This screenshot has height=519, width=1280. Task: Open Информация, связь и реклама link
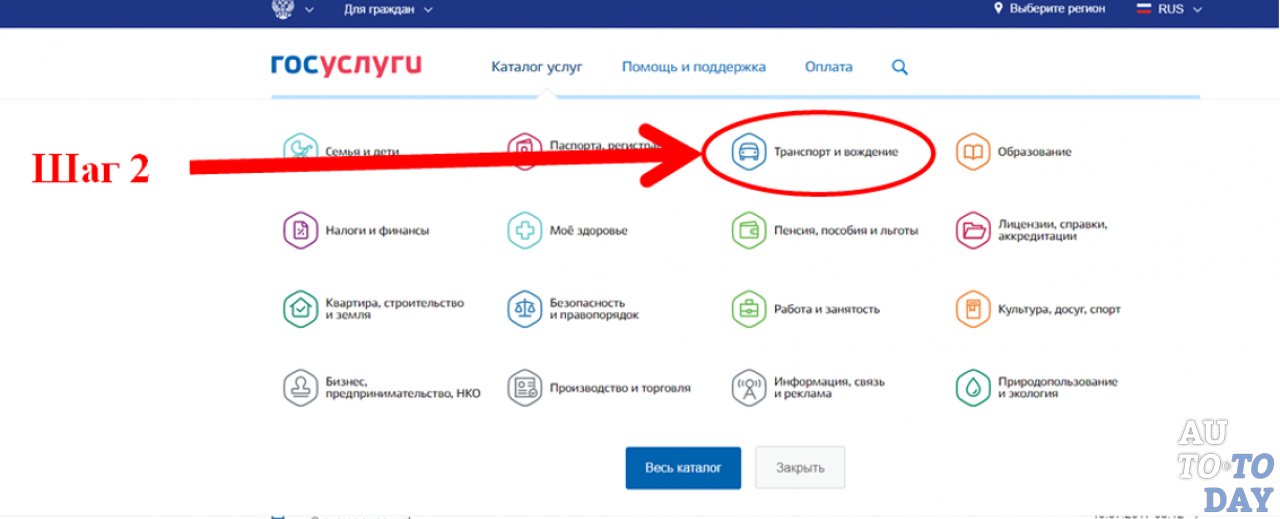[x=829, y=388]
